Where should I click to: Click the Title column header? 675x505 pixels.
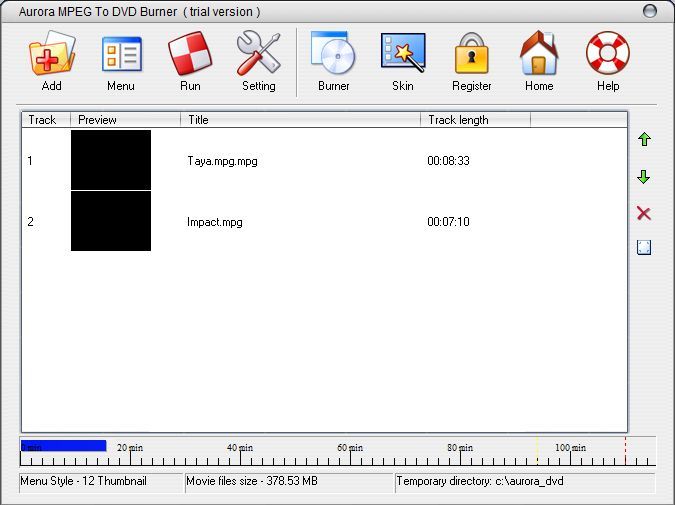(300, 120)
